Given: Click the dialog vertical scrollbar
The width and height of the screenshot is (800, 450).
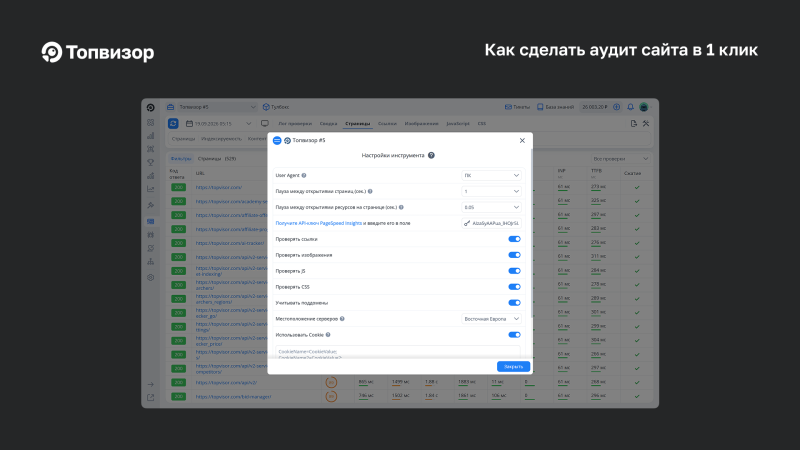Looking at the screenshot, I should click(532, 233).
